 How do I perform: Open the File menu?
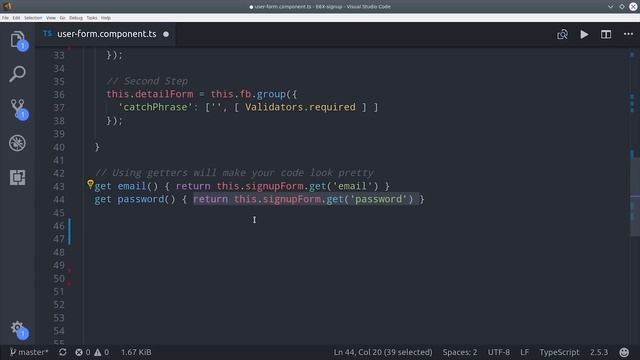(x=5, y=18)
